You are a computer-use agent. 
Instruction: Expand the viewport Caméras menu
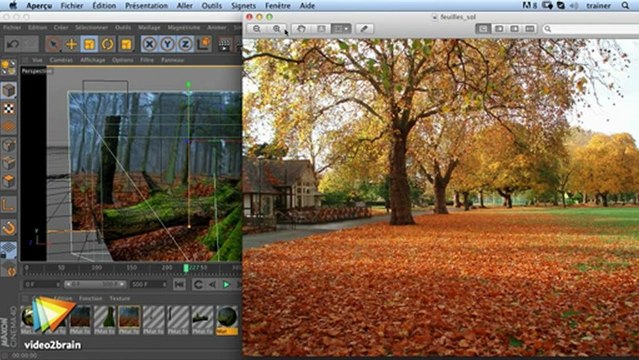(x=61, y=60)
